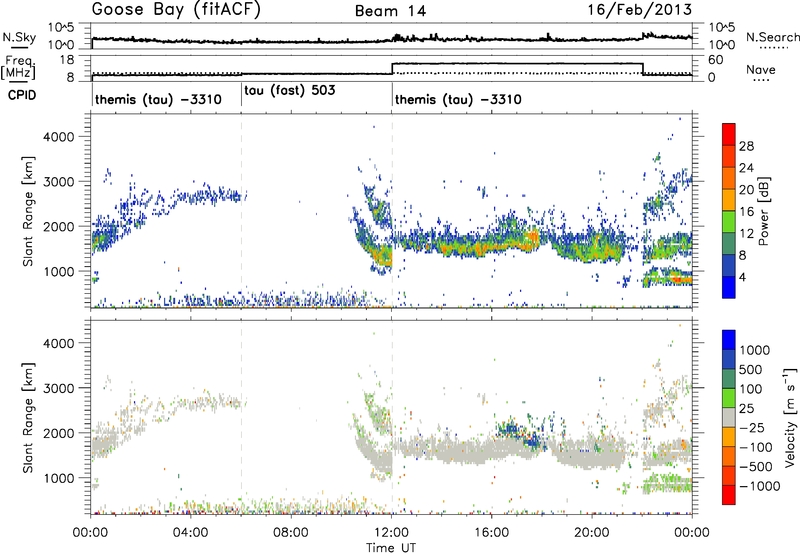Click the '3000' tick of the power panel
Screen dimensions: 800x554
(x=59, y=182)
